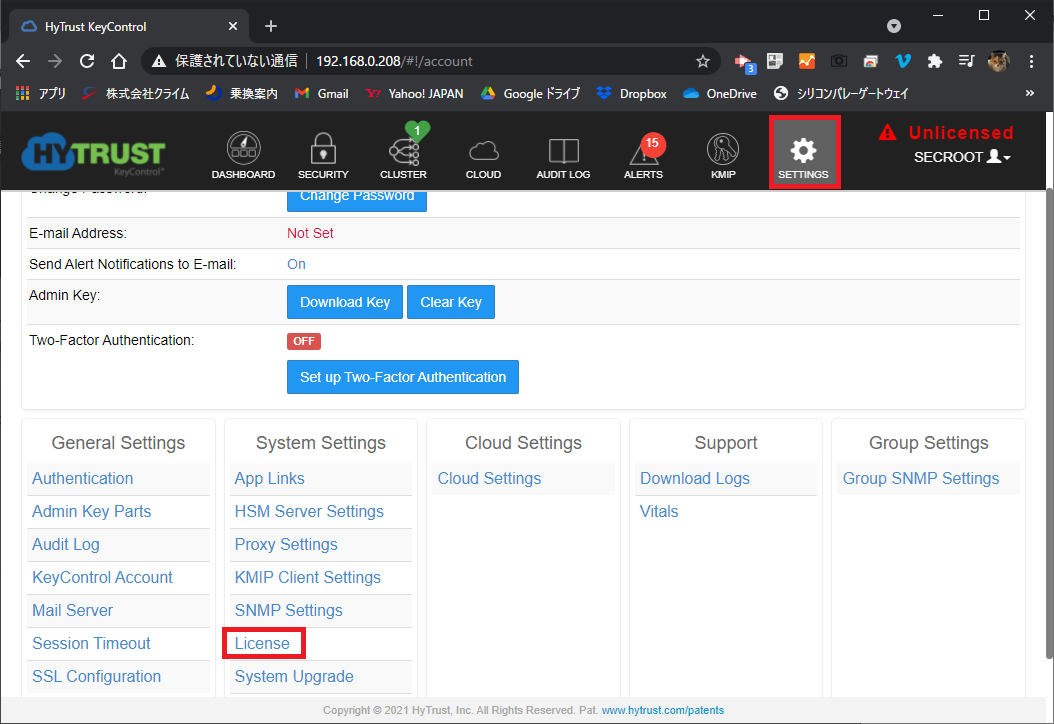
Task: Open the Apps grid bookmark
Action: [40, 93]
